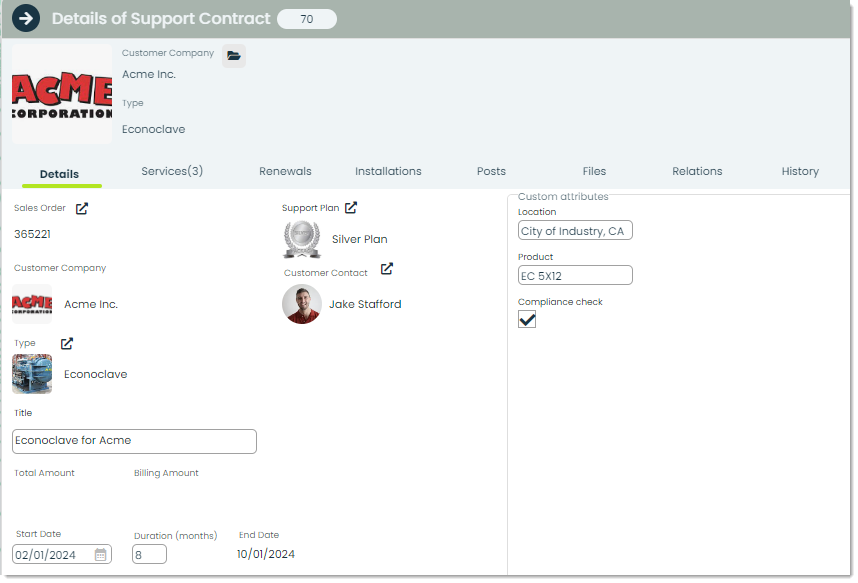Click the contract number badge 70
The width and height of the screenshot is (858, 583).
[307, 19]
